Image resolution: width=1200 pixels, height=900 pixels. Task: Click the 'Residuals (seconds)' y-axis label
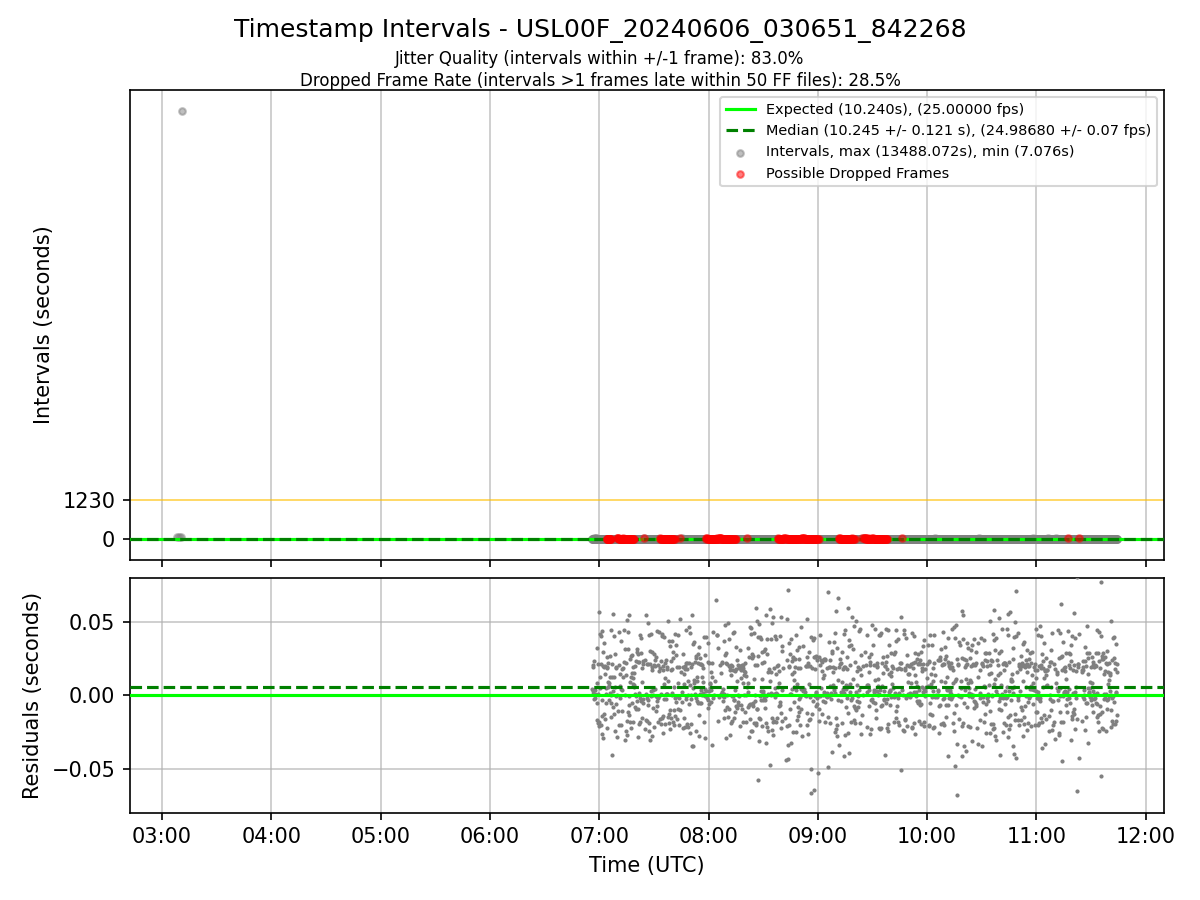32,696
